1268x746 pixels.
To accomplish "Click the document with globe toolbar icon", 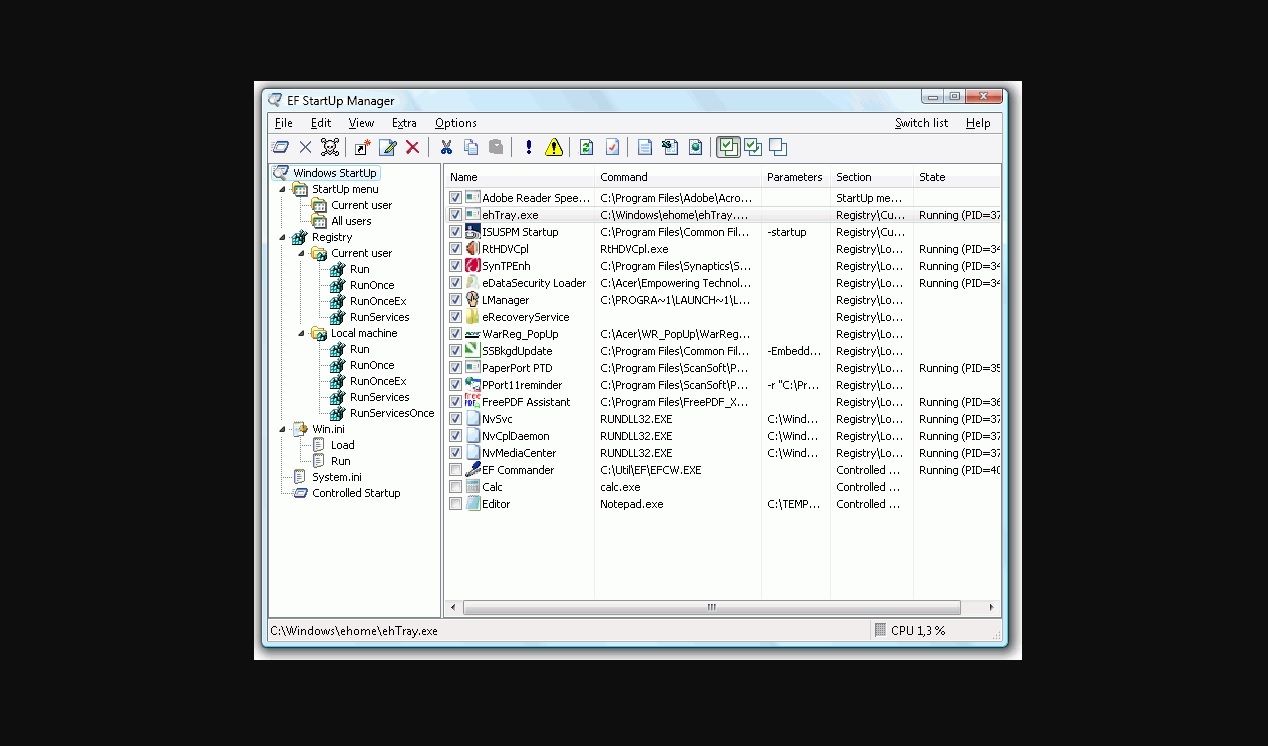I will pyautogui.click(x=695, y=148).
